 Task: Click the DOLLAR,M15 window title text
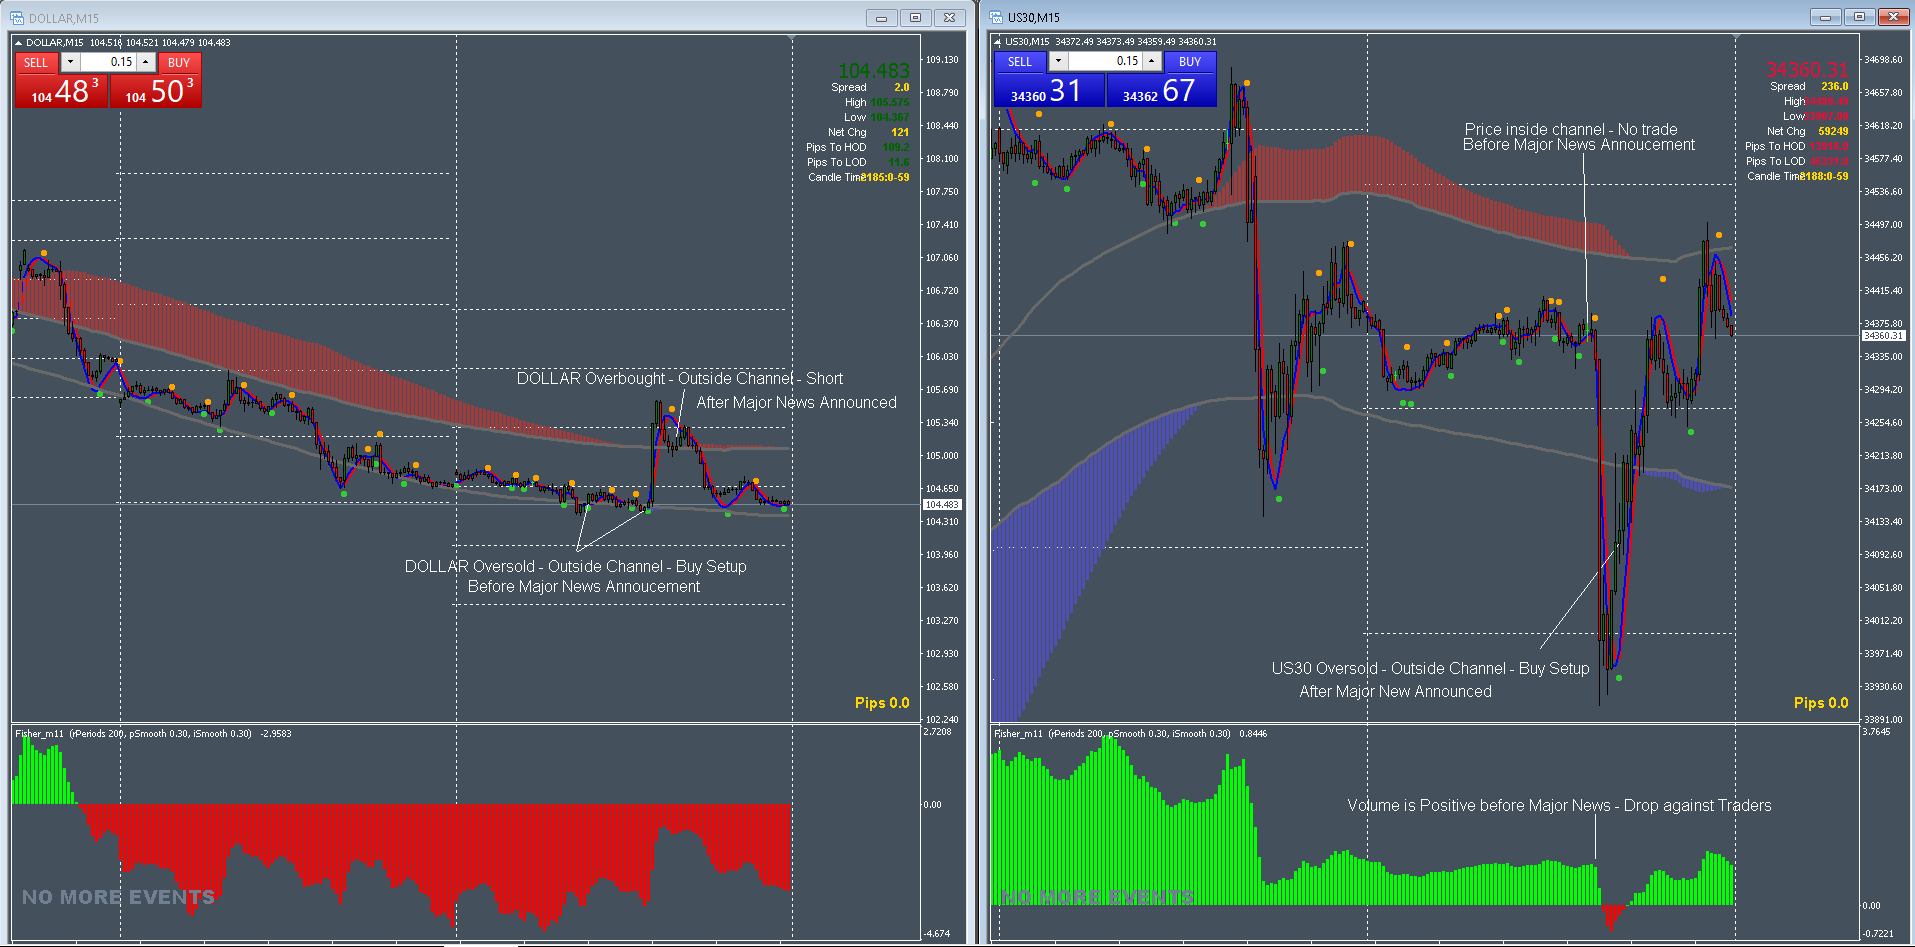click(x=64, y=19)
